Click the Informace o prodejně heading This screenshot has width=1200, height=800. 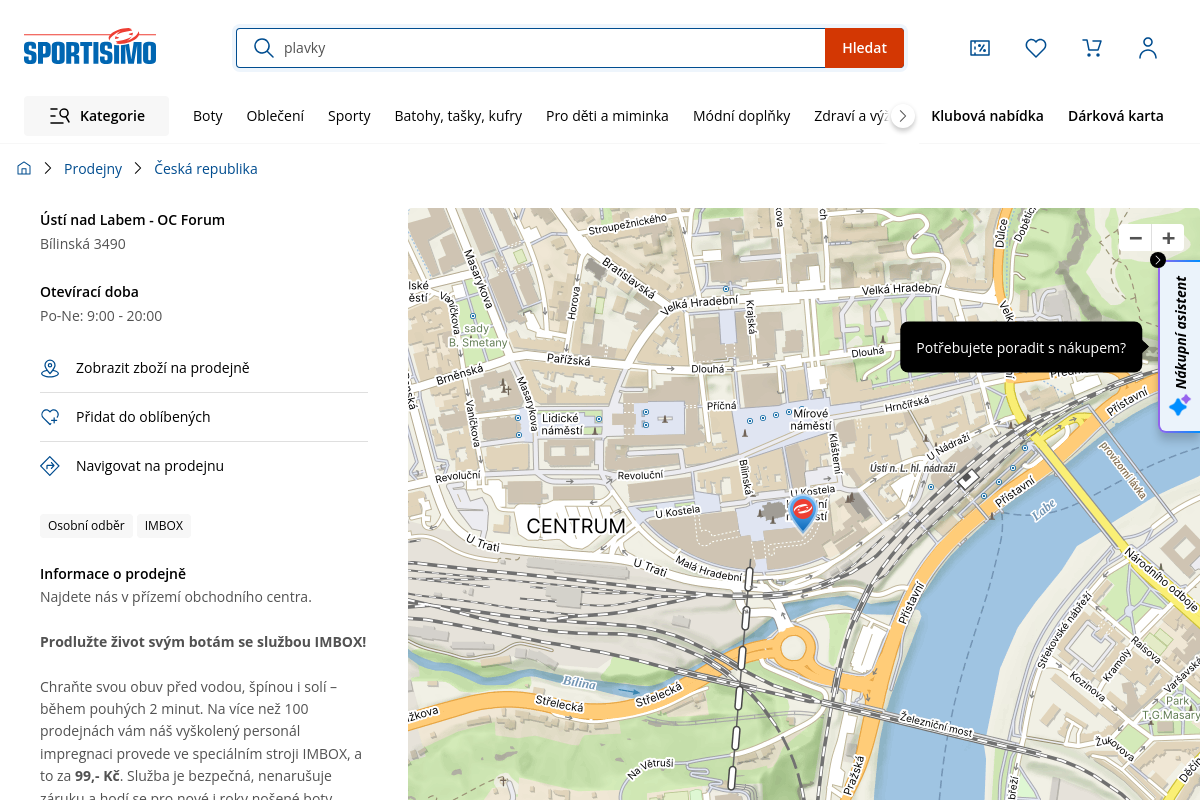point(113,573)
